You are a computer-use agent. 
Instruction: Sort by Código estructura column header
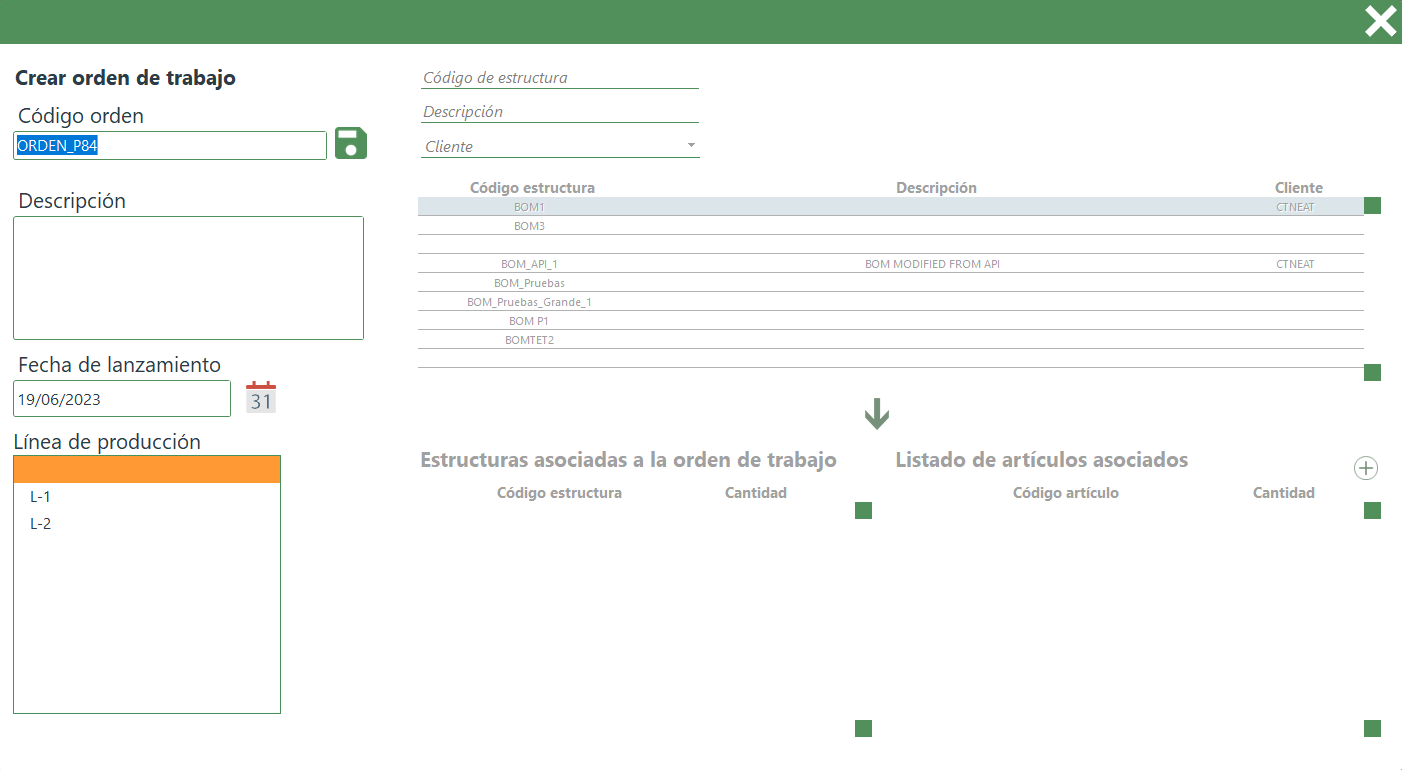(x=532, y=188)
